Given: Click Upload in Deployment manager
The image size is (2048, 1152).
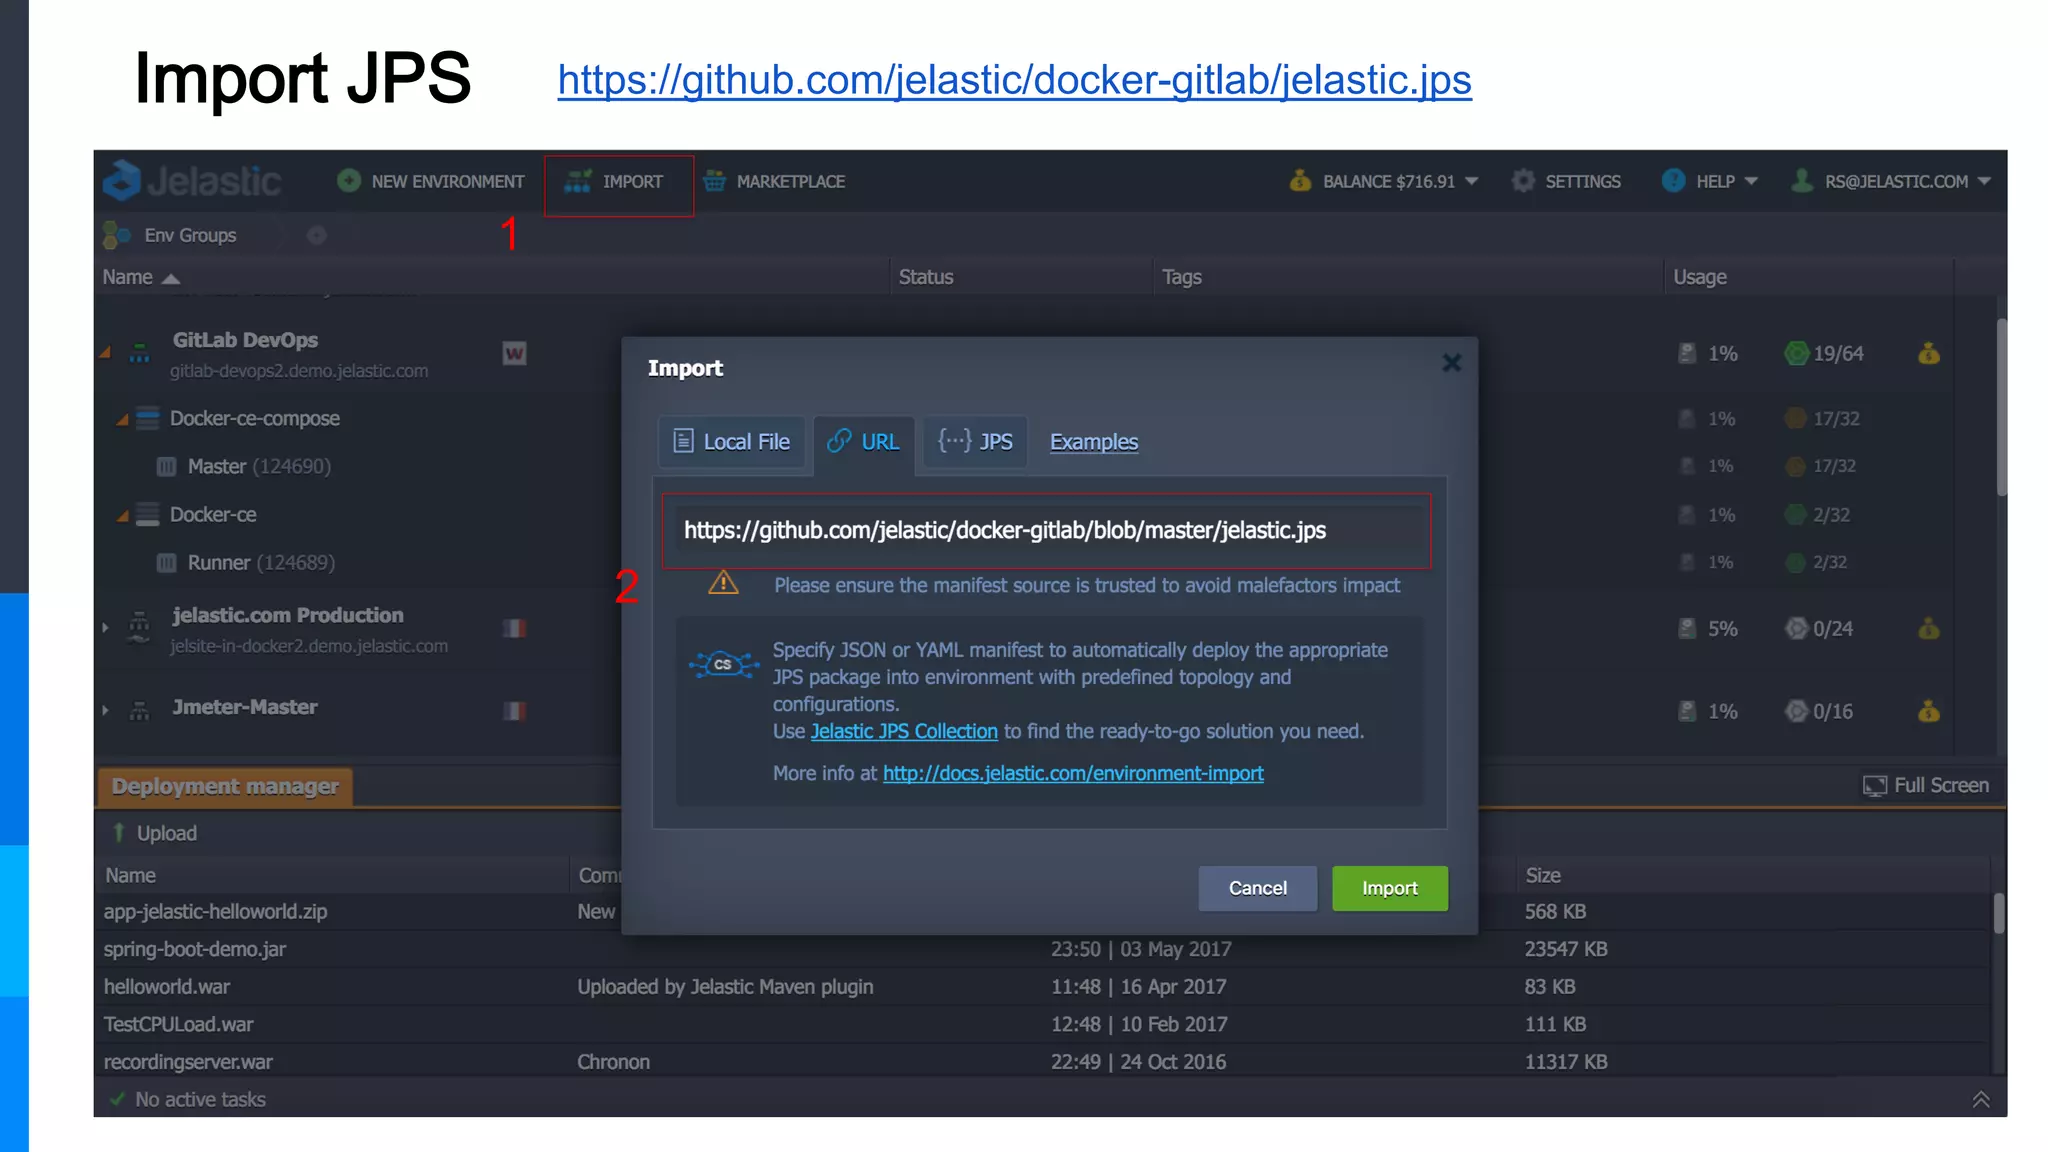Looking at the screenshot, I should (155, 833).
